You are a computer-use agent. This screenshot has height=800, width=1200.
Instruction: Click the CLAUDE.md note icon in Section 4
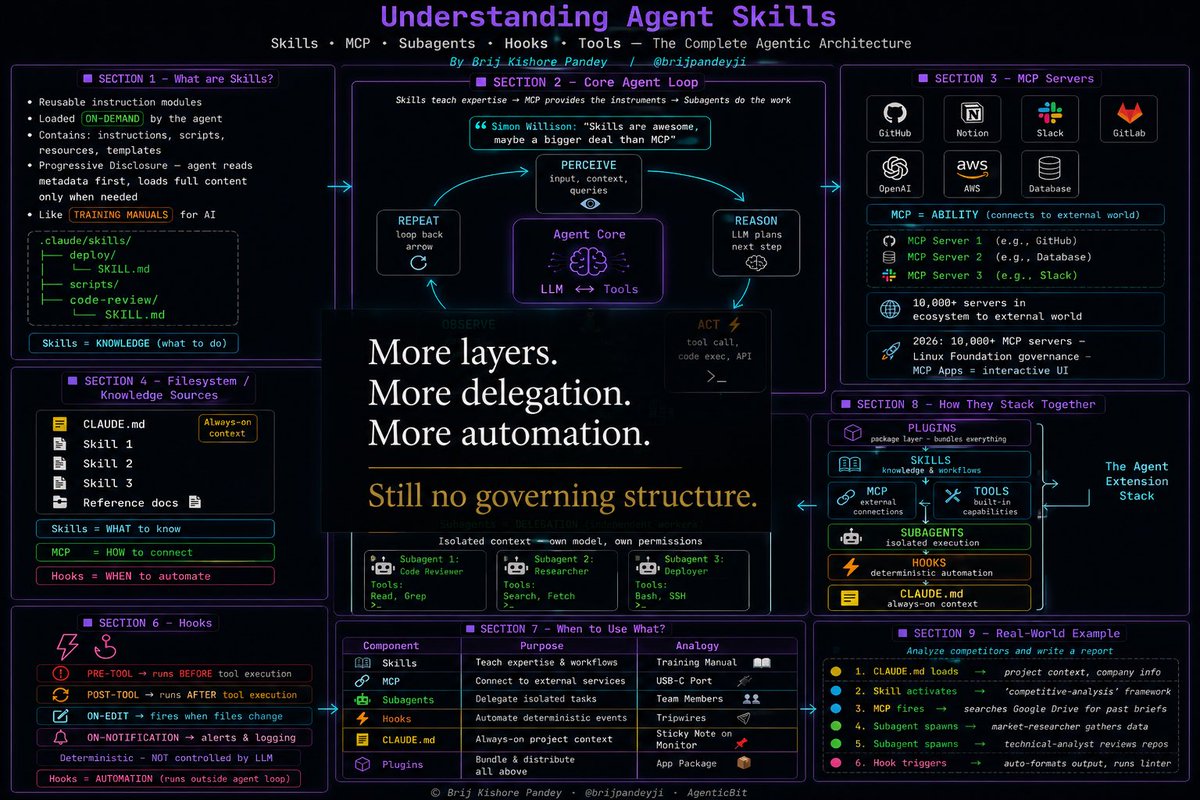click(60, 424)
